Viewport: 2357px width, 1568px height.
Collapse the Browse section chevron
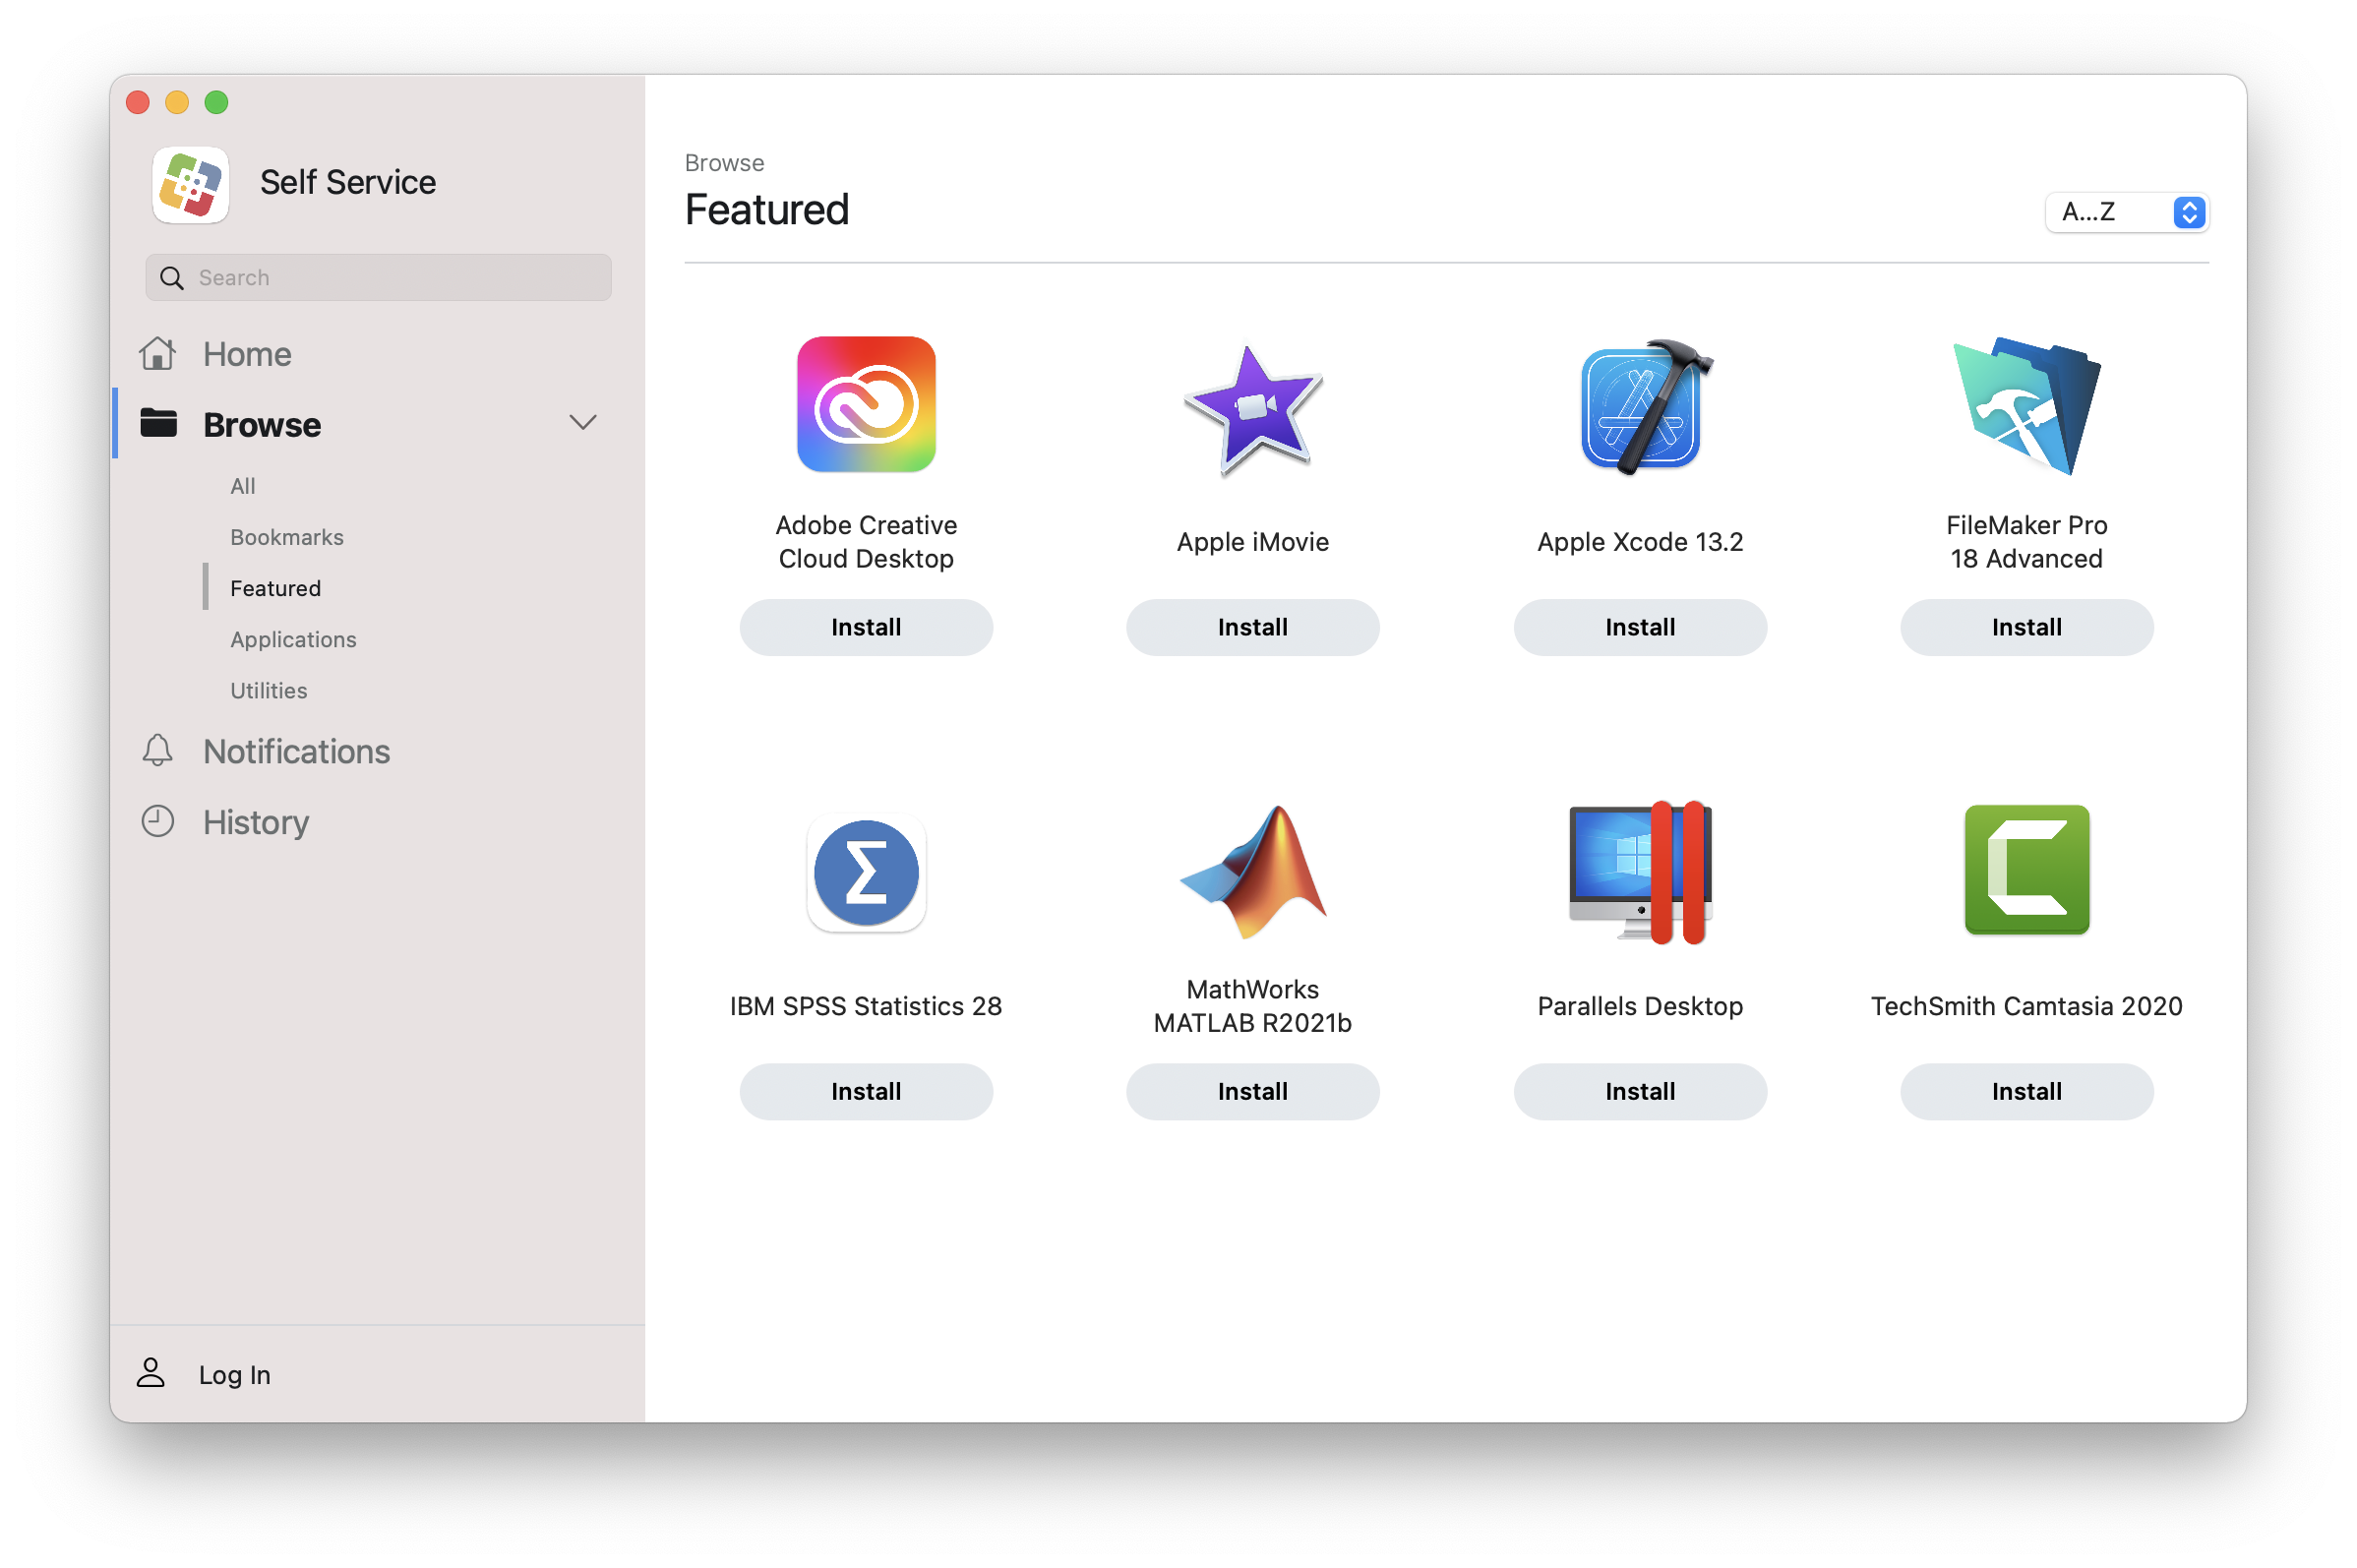pyautogui.click(x=583, y=423)
